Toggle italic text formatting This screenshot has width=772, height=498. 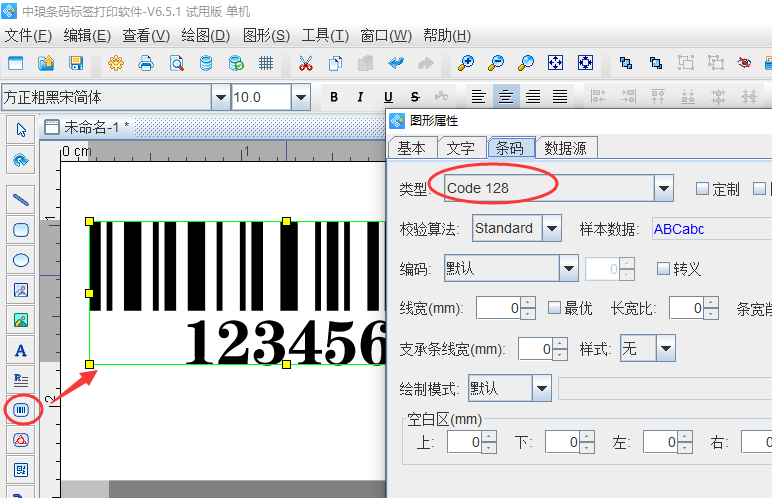click(360, 97)
